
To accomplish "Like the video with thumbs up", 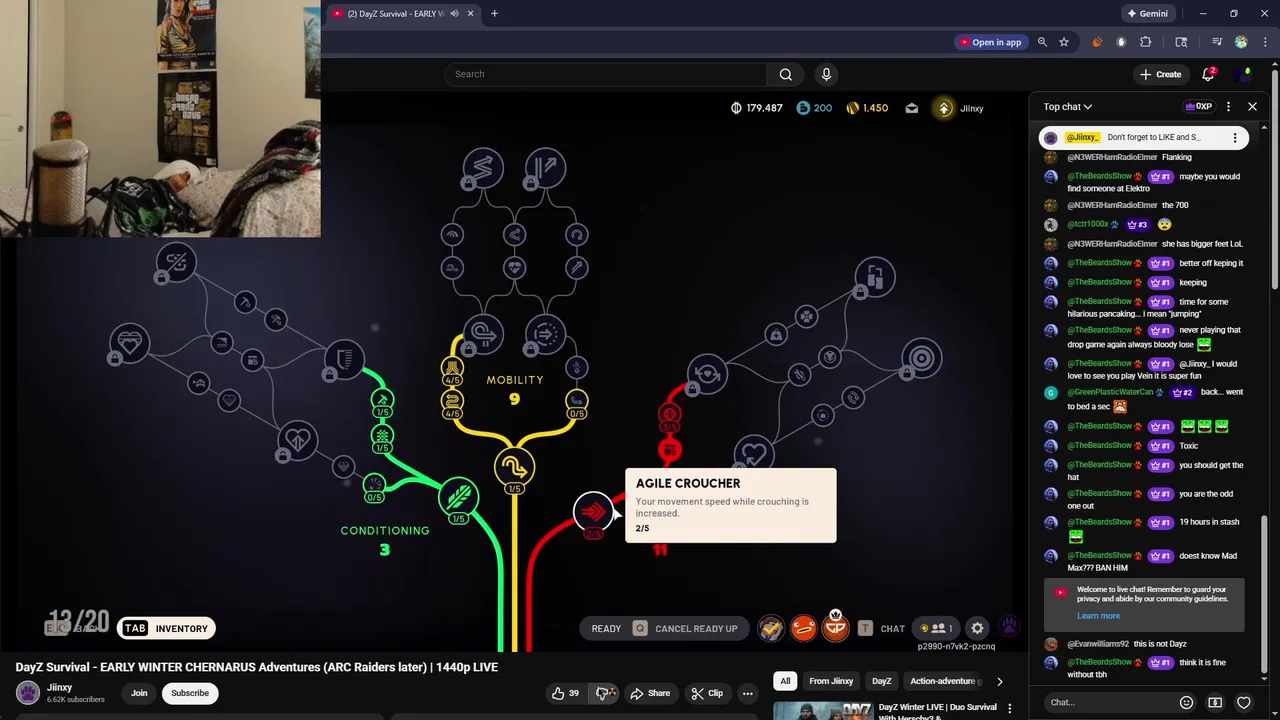I will 566,693.
